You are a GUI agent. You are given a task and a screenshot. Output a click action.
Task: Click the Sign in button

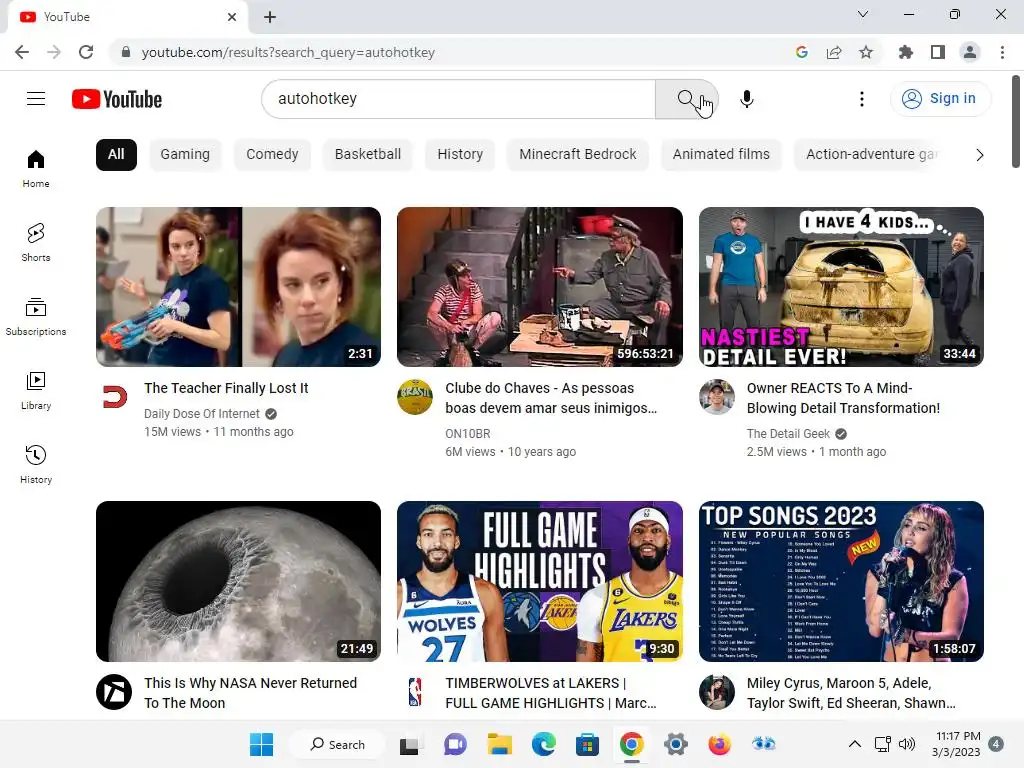(940, 99)
